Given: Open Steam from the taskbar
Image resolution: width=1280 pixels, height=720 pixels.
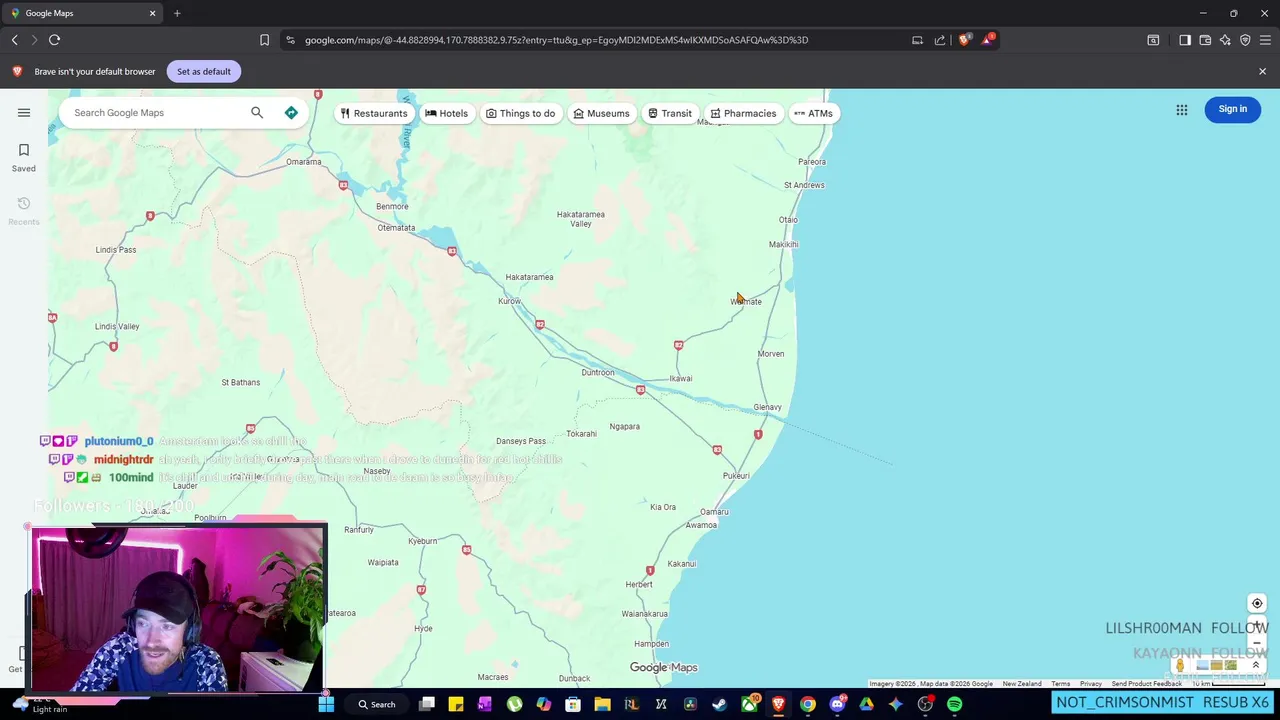Looking at the screenshot, I should coord(719,704).
